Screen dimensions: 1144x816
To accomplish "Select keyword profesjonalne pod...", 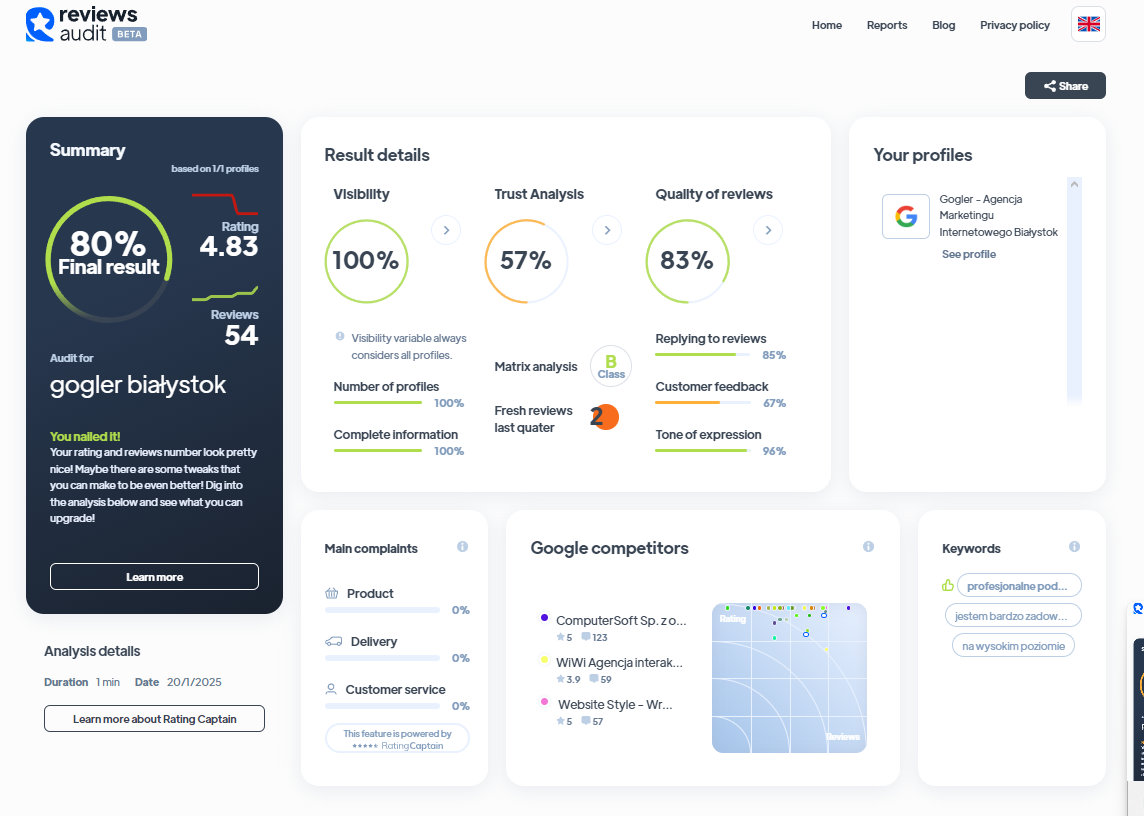I will tap(1019, 585).
